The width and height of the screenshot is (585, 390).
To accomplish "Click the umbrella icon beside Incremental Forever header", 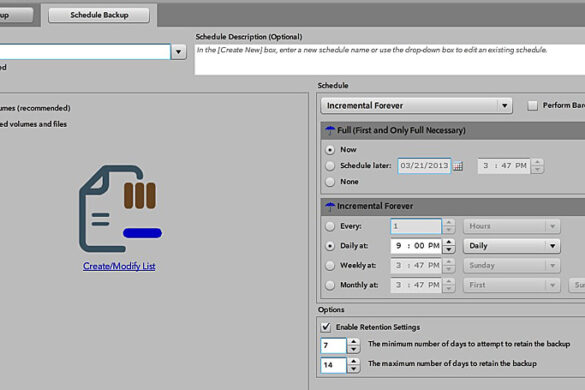I will (330, 206).
